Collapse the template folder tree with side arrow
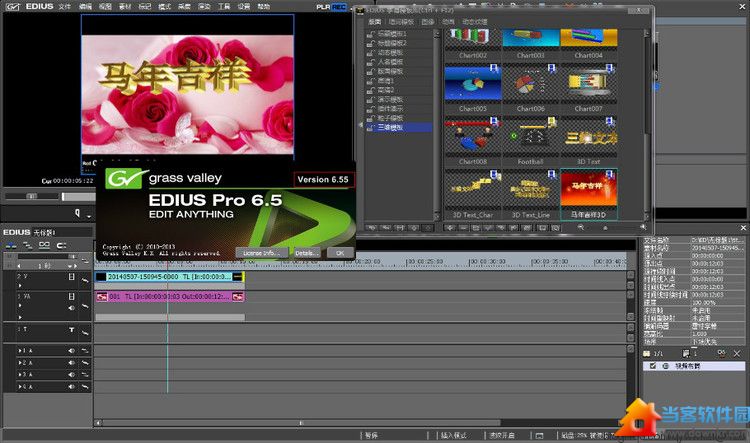 (361, 124)
